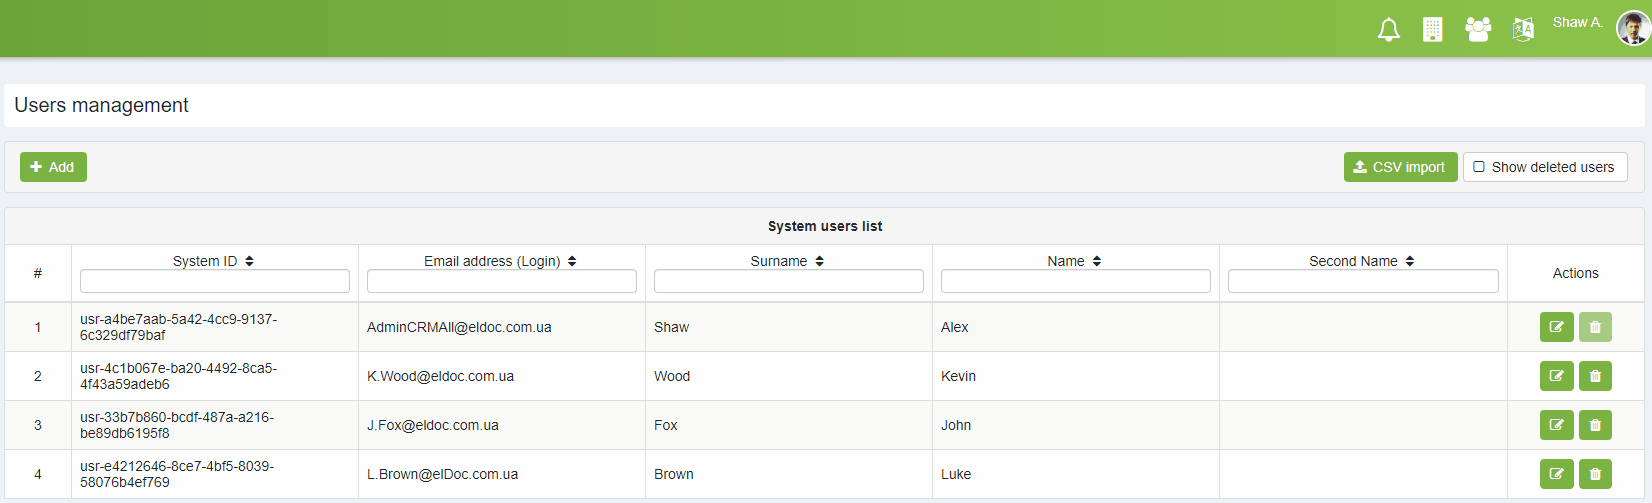Delete user Kevin Wood

[1595, 376]
